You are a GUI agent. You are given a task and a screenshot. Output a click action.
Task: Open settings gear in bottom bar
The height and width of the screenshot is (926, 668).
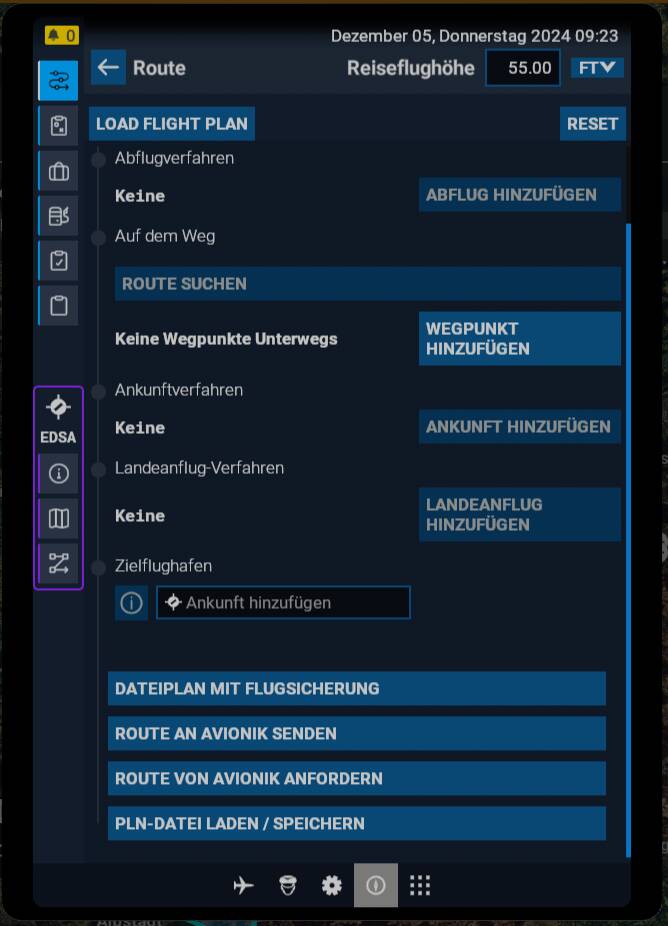point(331,885)
